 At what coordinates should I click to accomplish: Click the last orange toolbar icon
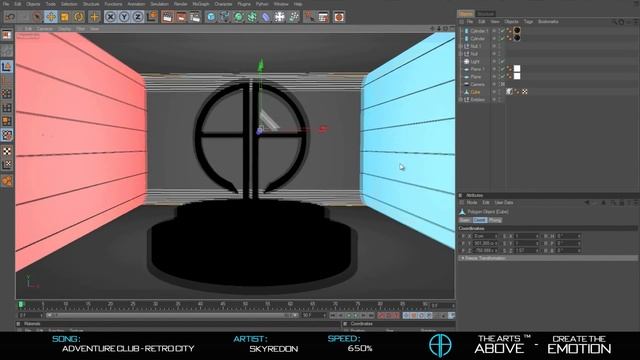pyautogui.click(x=339, y=17)
